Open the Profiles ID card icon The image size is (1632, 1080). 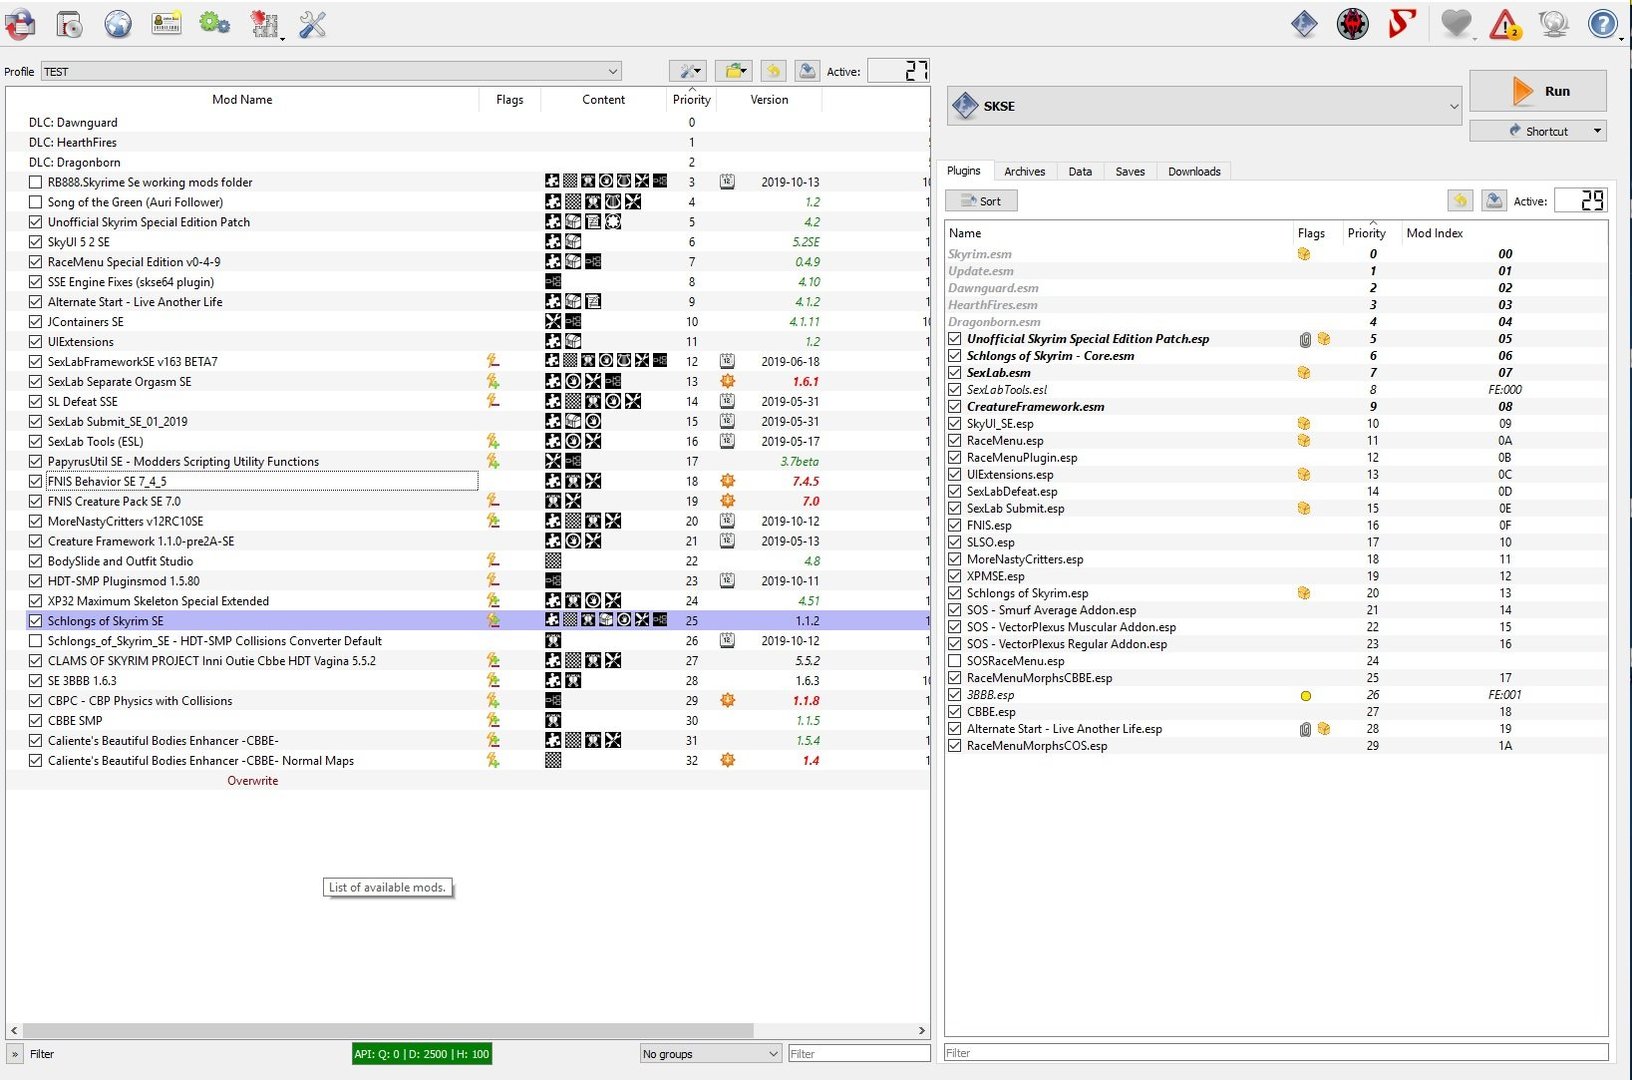tap(166, 24)
